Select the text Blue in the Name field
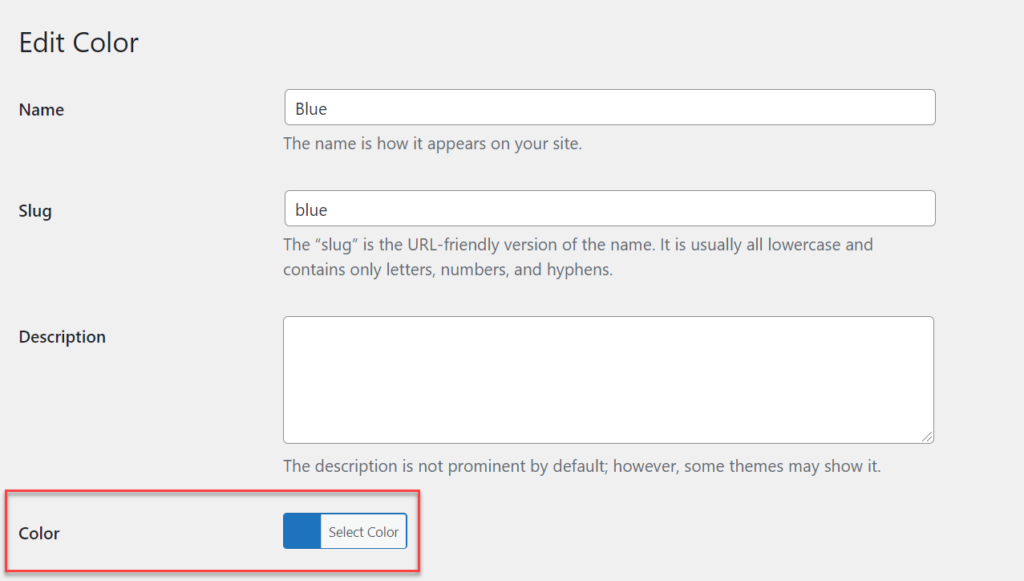The width and height of the screenshot is (1024, 581). 308,107
